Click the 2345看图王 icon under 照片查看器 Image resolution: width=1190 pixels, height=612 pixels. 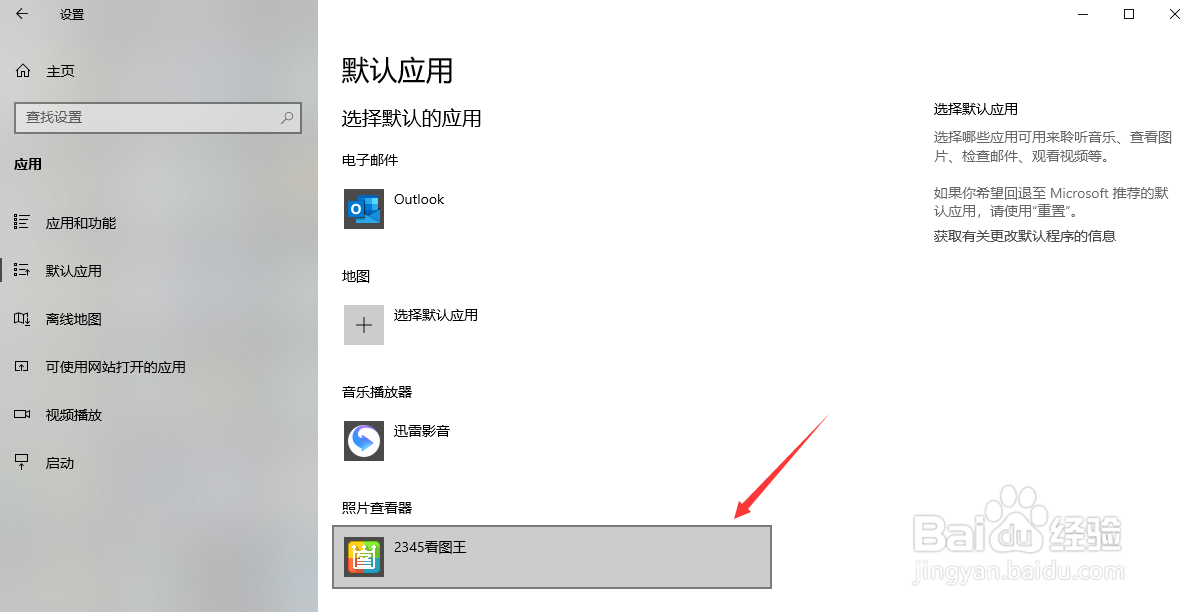click(364, 557)
